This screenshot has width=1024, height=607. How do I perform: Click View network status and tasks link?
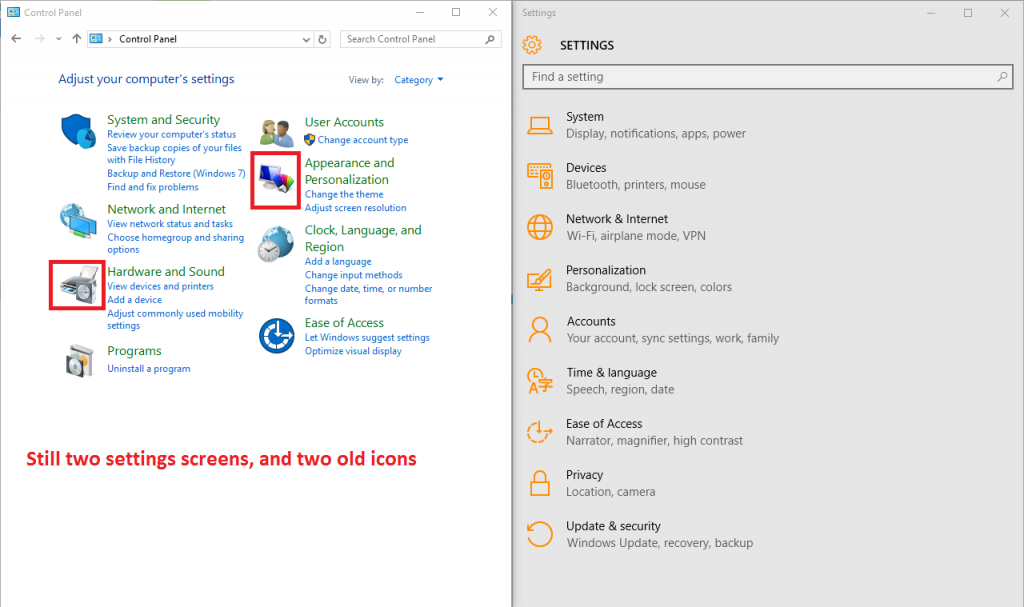(170, 223)
